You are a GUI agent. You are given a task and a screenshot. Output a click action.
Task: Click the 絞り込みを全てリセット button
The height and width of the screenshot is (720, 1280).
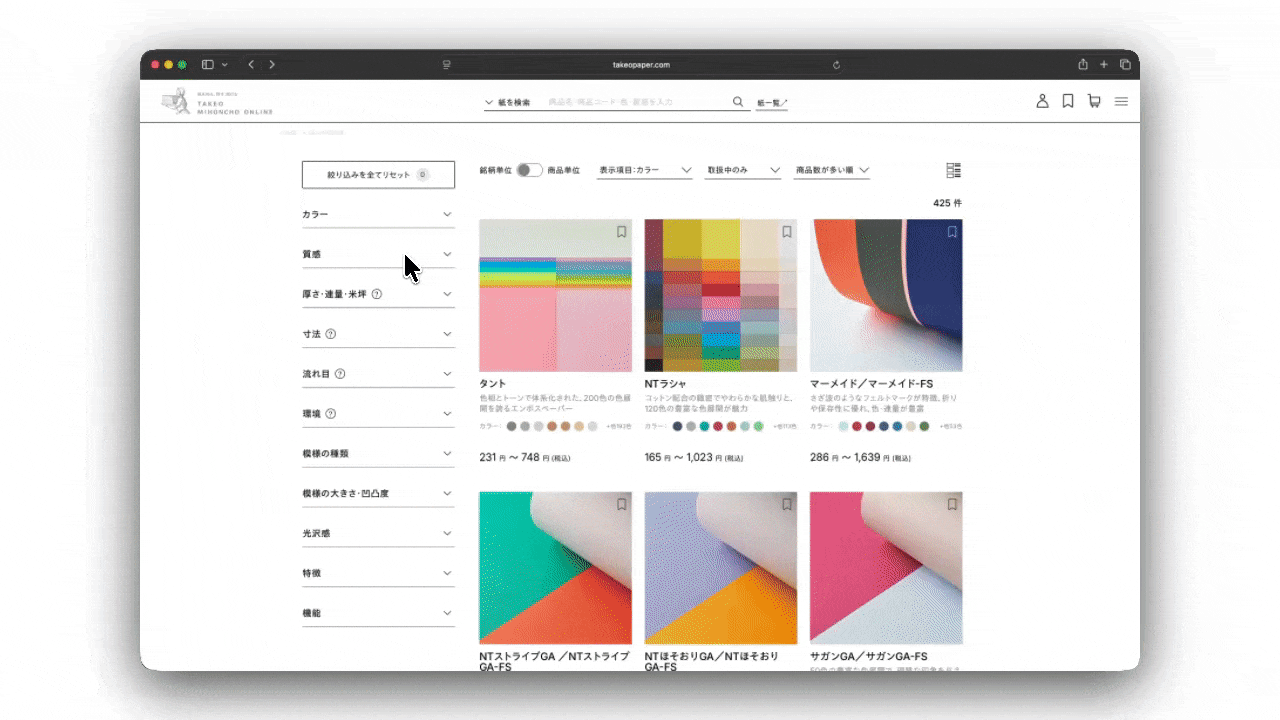pos(378,175)
